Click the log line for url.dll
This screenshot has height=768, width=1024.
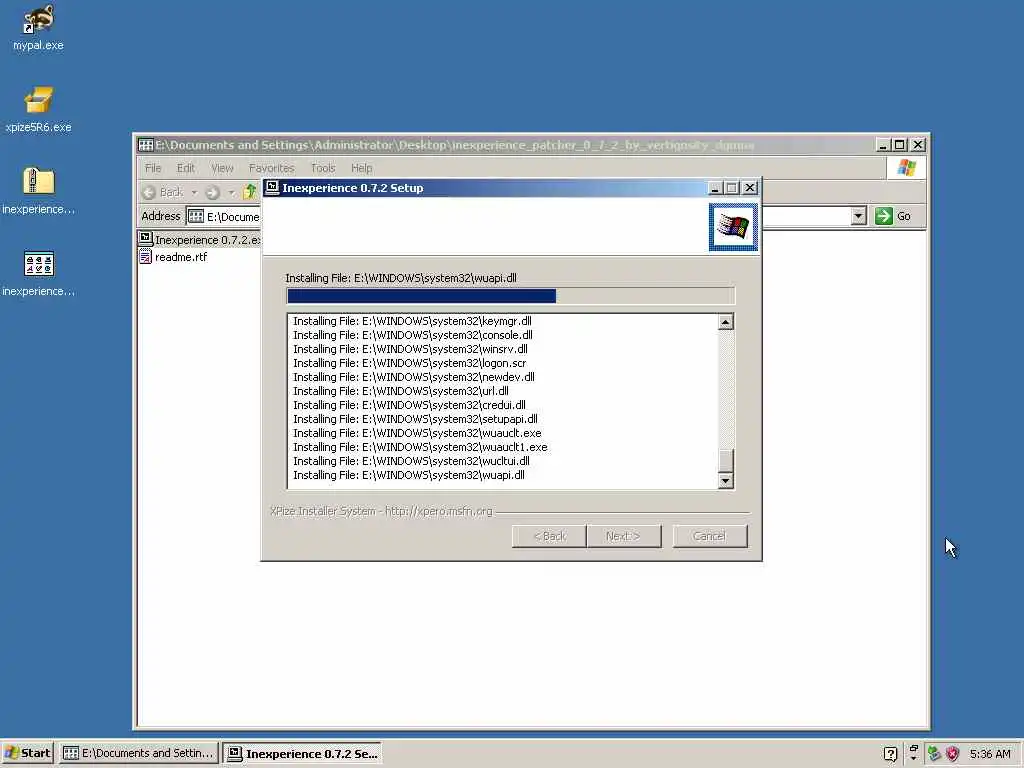click(401, 391)
